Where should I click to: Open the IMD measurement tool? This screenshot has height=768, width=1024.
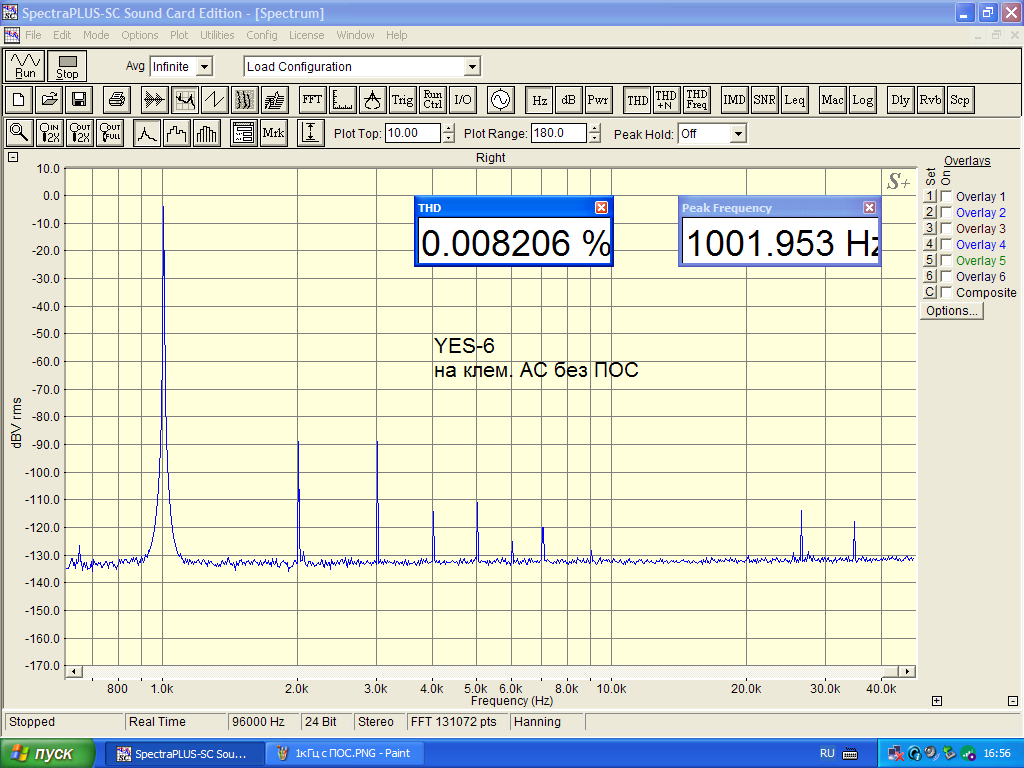point(734,100)
